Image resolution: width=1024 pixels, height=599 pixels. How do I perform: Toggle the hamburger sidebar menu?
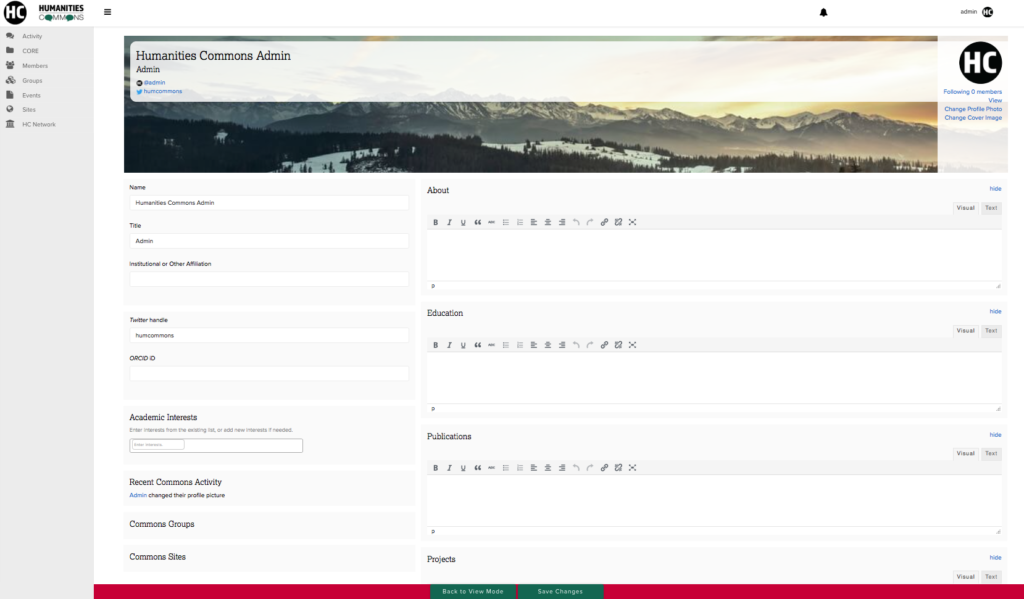[108, 12]
